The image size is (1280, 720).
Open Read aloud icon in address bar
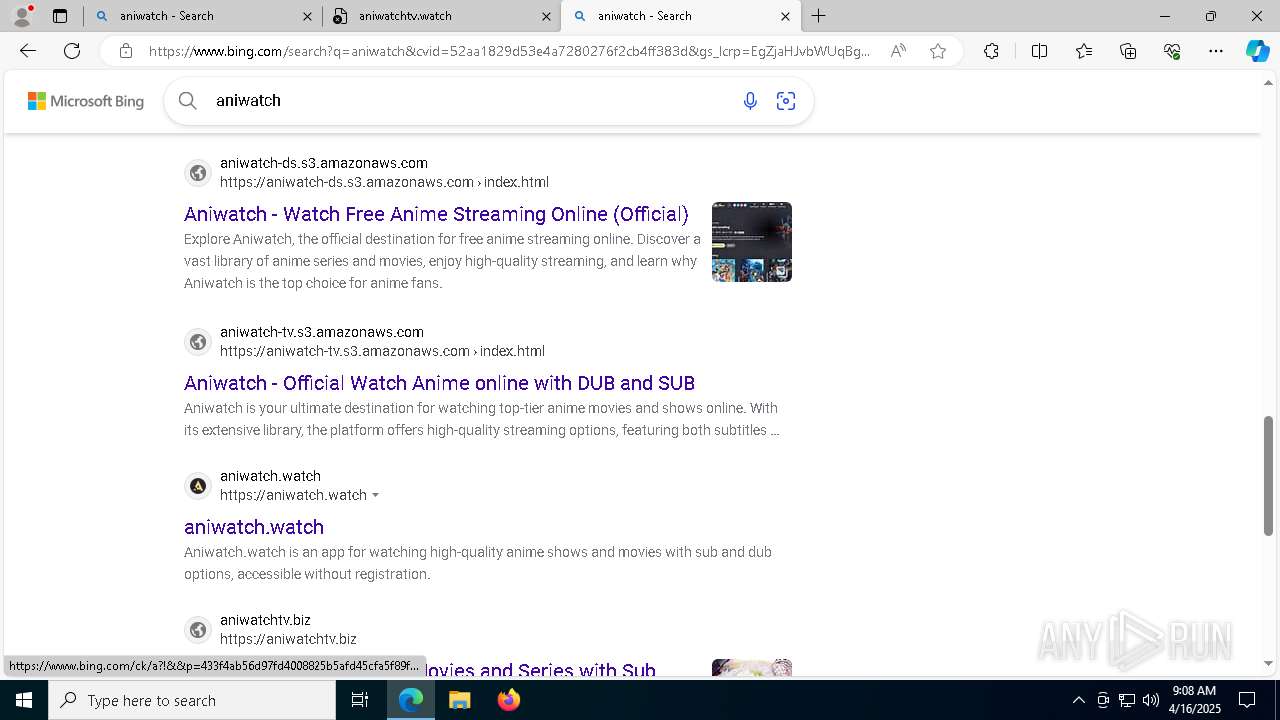898,51
